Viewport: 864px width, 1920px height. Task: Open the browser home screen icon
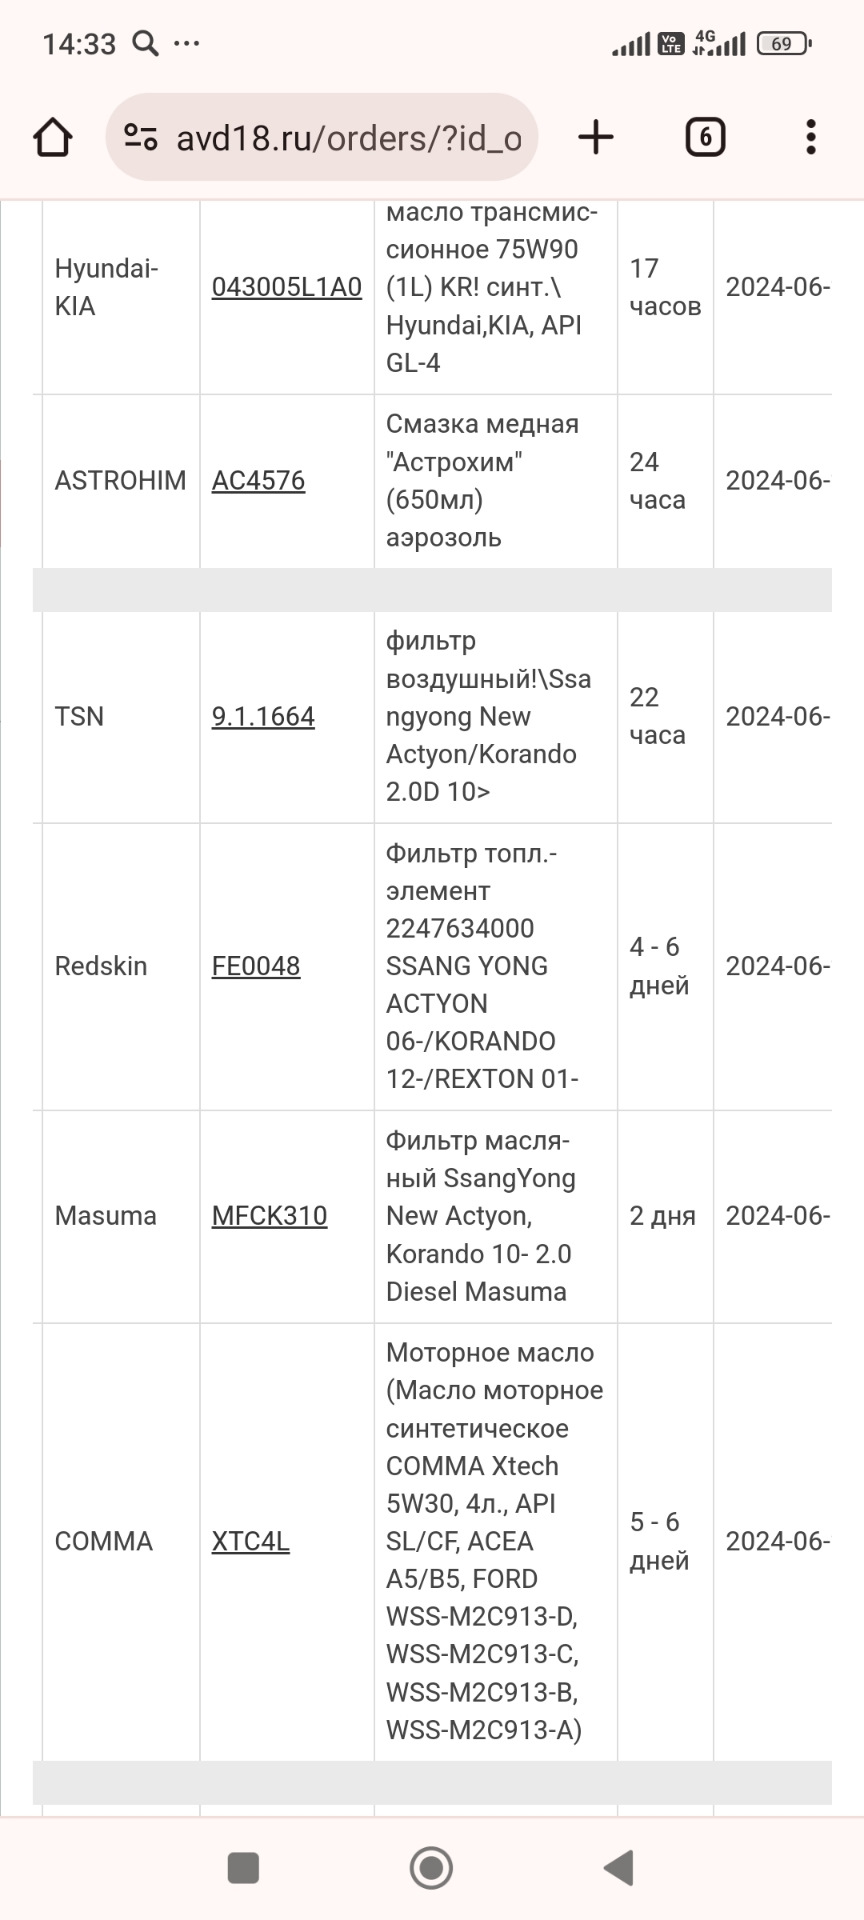coord(52,137)
